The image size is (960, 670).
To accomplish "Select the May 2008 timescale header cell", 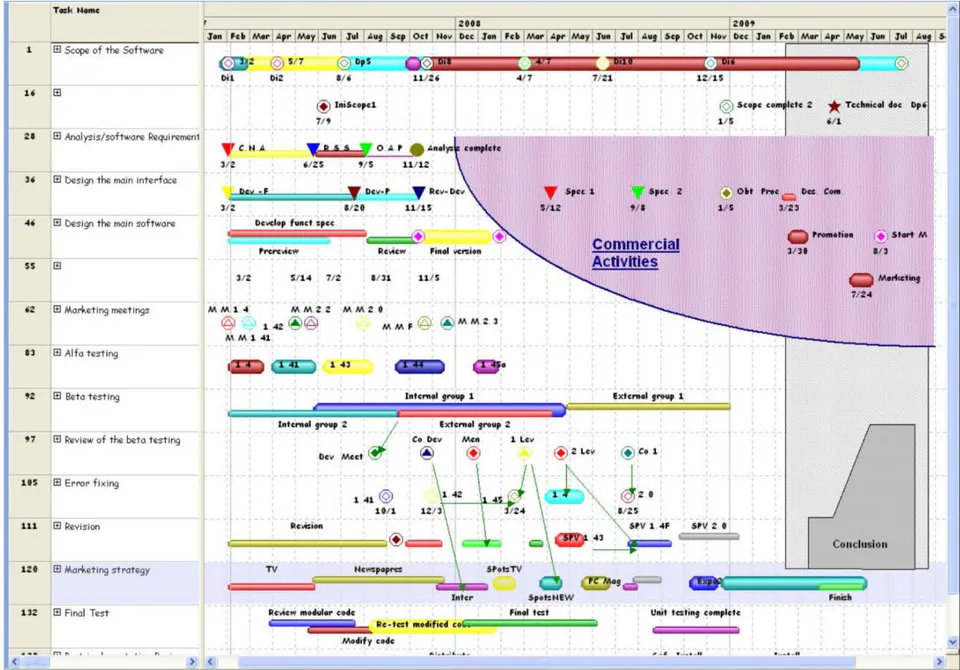I will (580, 36).
